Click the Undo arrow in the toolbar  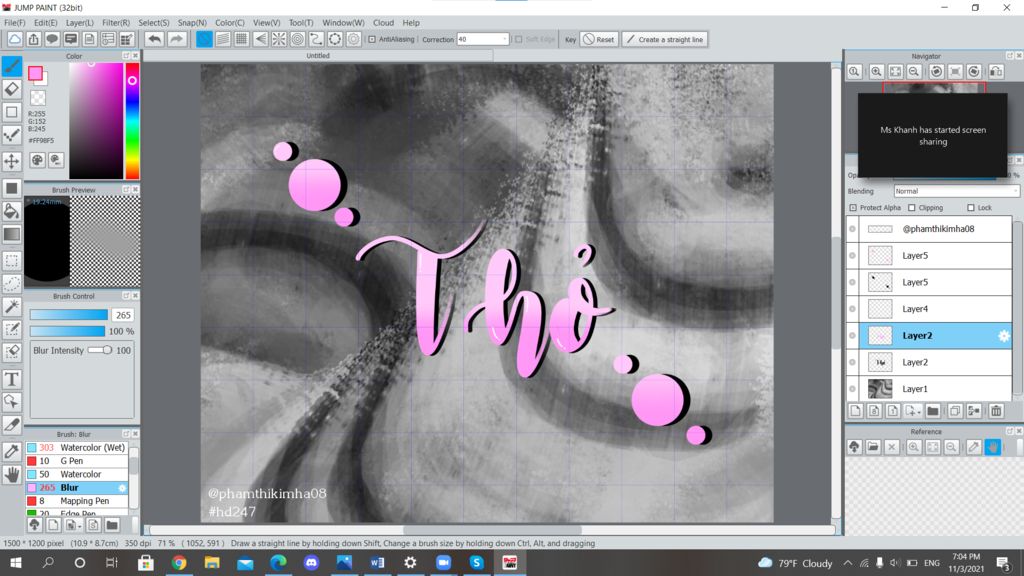click(x=154, y=39)
